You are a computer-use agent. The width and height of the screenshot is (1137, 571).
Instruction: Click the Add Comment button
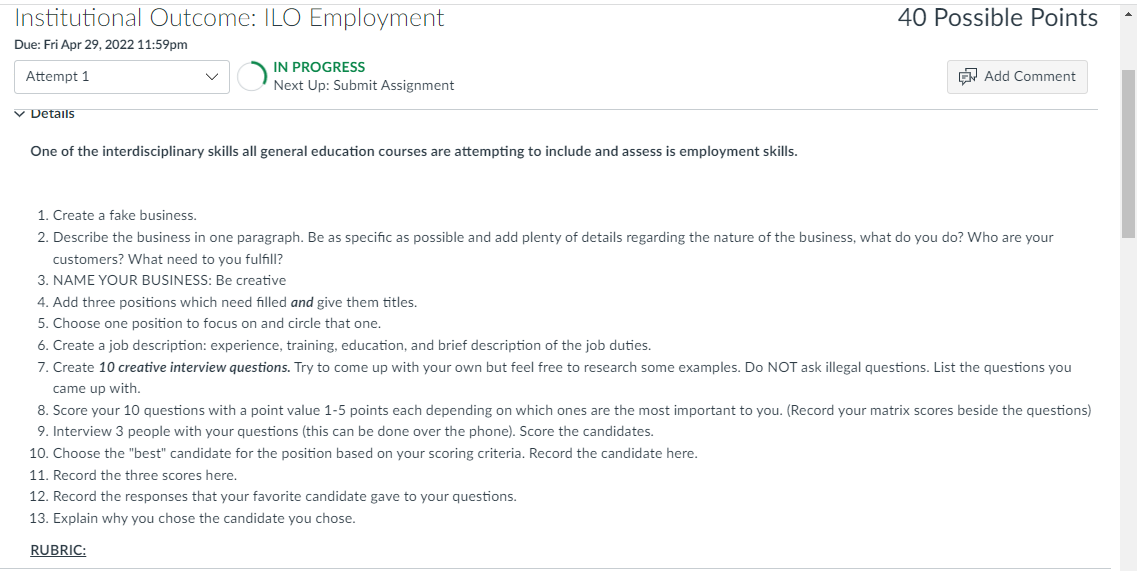click(1017, 77)
